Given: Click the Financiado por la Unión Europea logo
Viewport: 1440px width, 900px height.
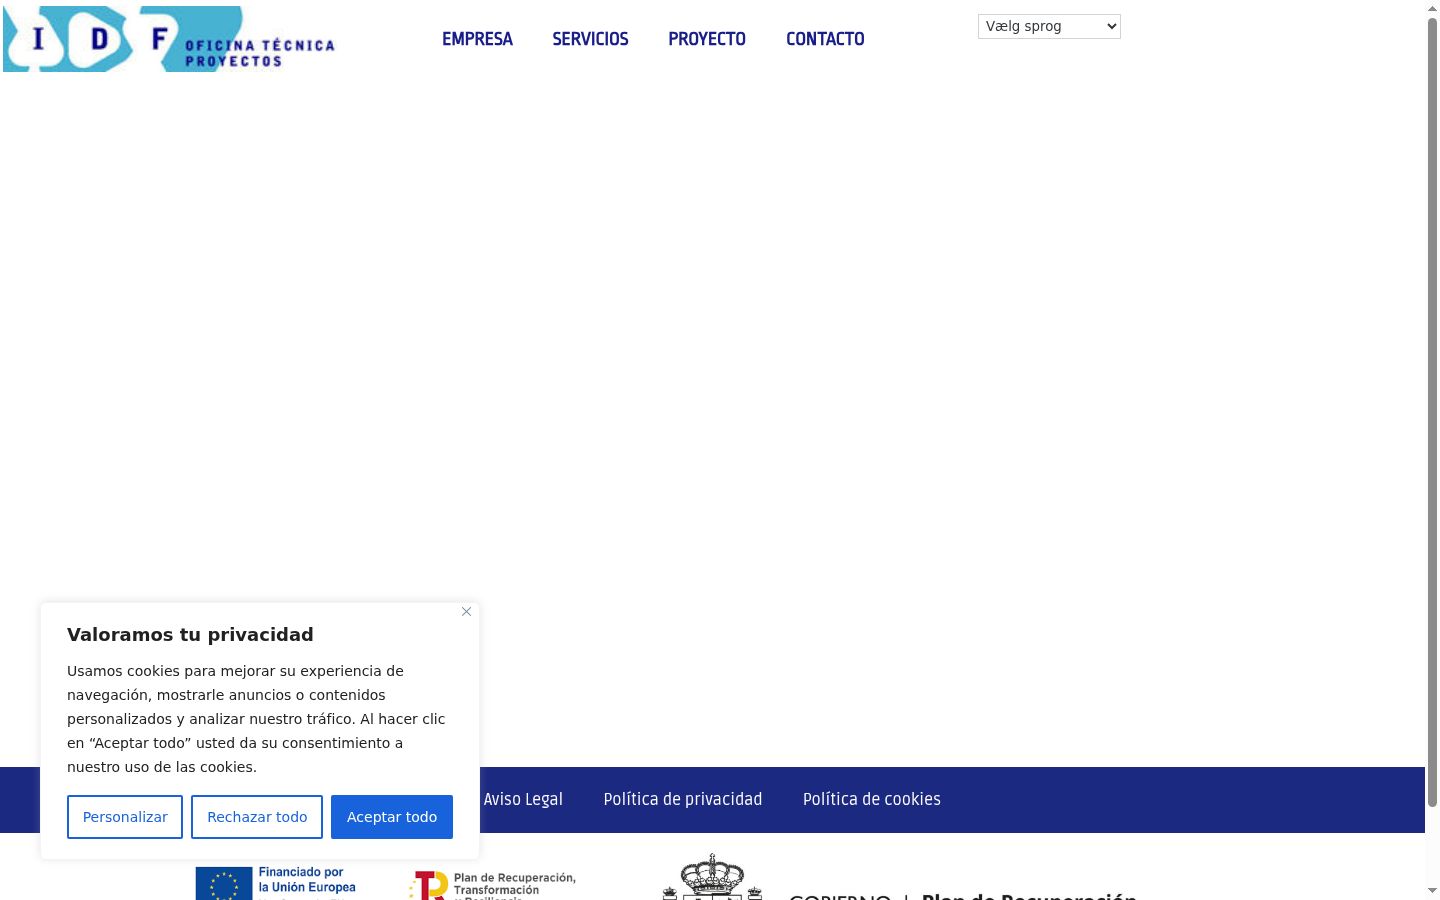Looking at the screenshot, I should pos(276,883).
